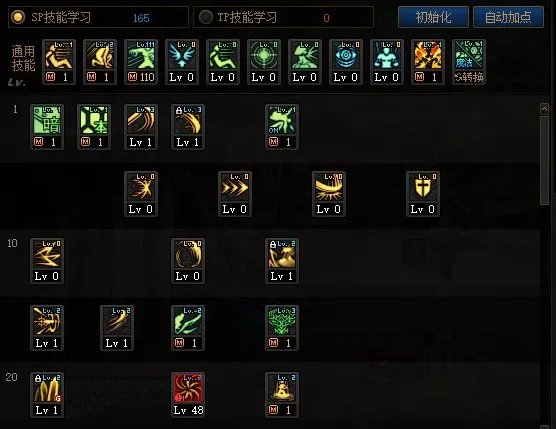Click the 初始化 reset button
This screenshot has width=556, height=429.
(433, 17)
